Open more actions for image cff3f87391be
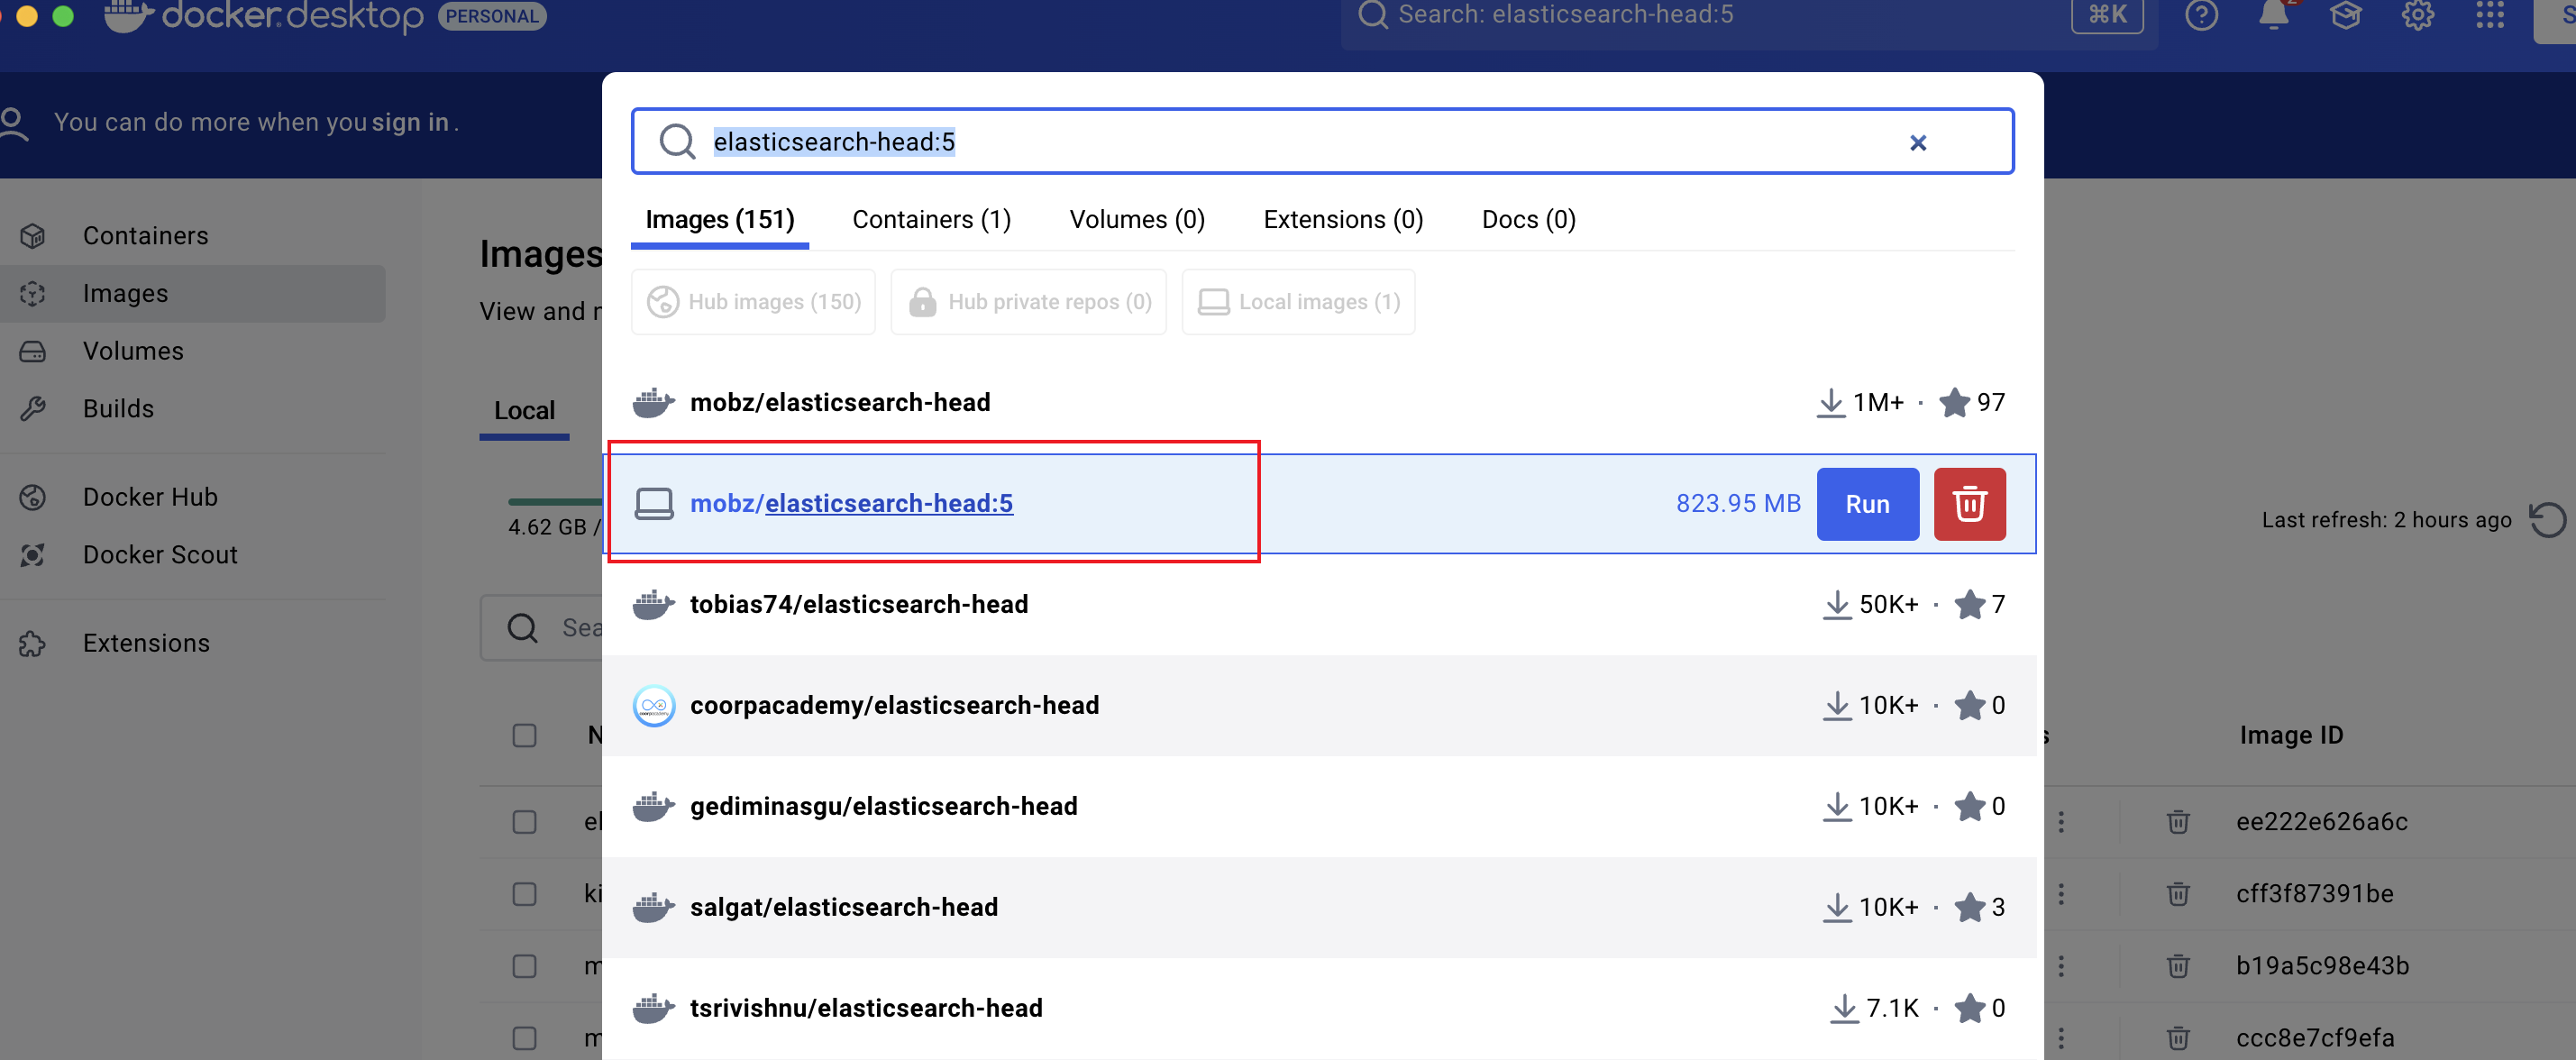This screenshot has height=1060, width=2576. tap(2061, 894)
